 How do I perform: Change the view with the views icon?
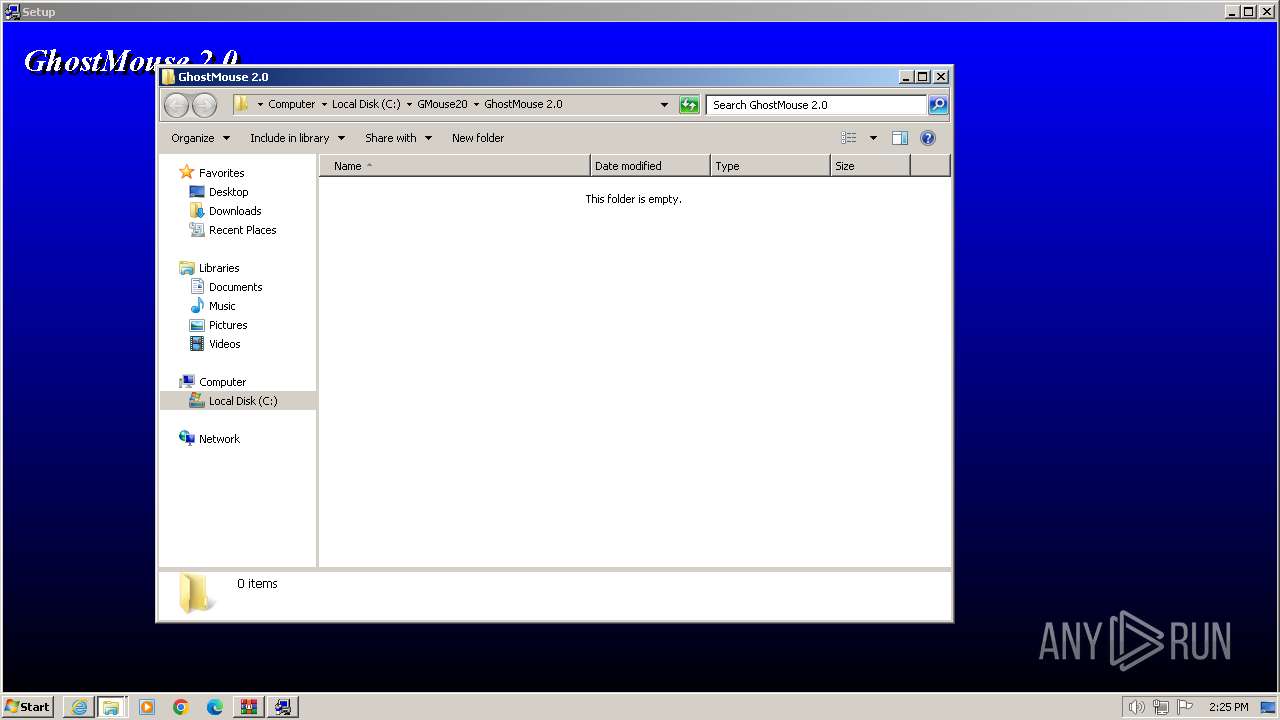tap(849, 138)
